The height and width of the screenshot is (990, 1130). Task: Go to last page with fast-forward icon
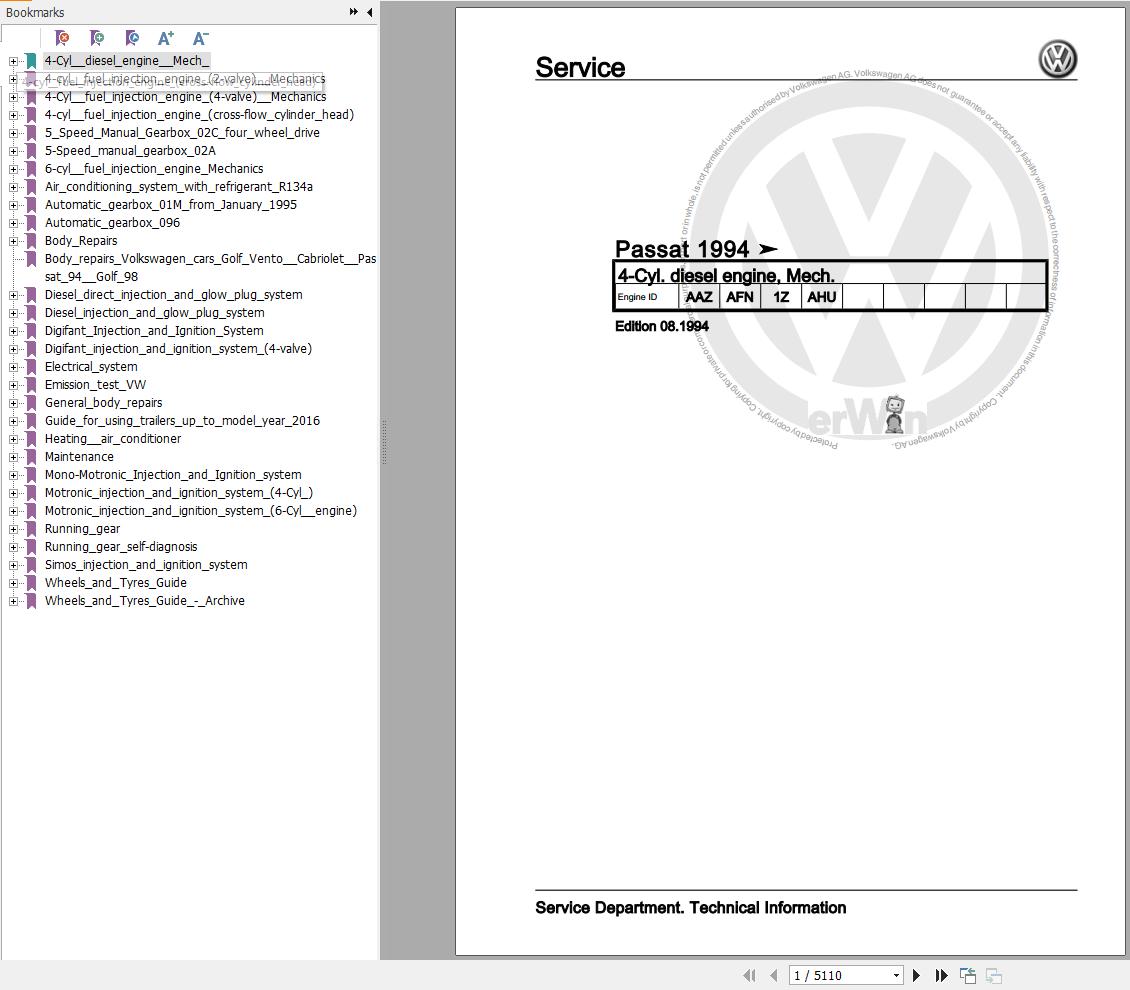coord(941,975)
